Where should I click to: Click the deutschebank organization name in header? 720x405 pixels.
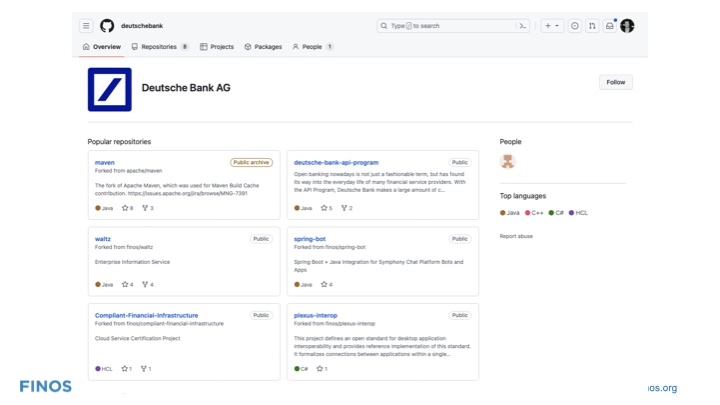tap(142, 26)
